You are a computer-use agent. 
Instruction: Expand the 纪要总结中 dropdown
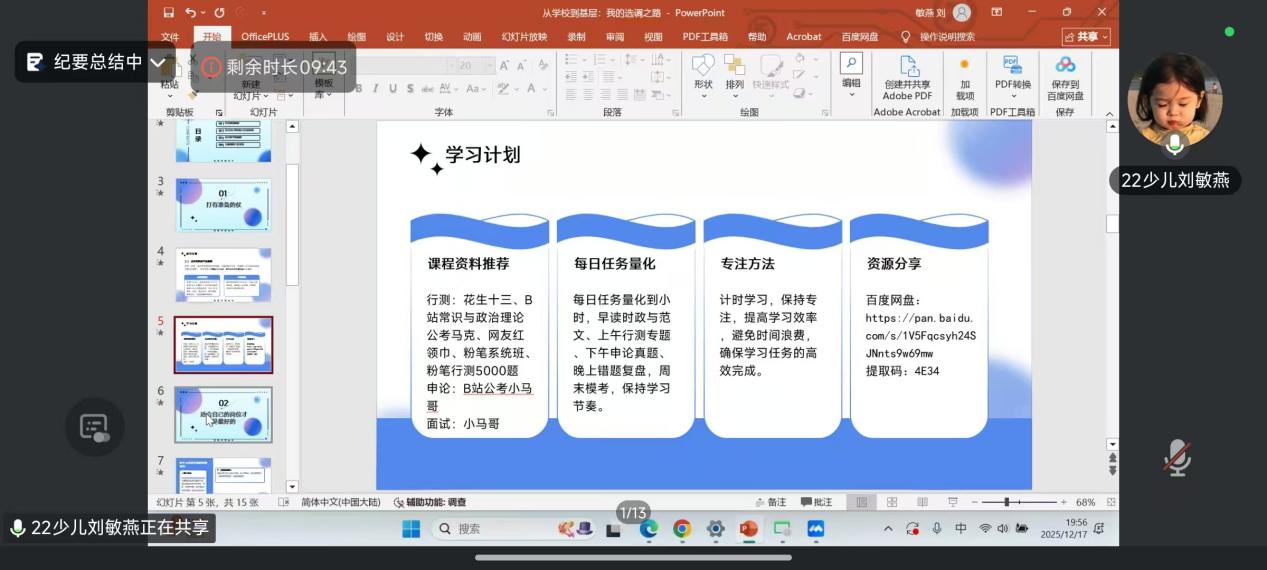point(158,62)
